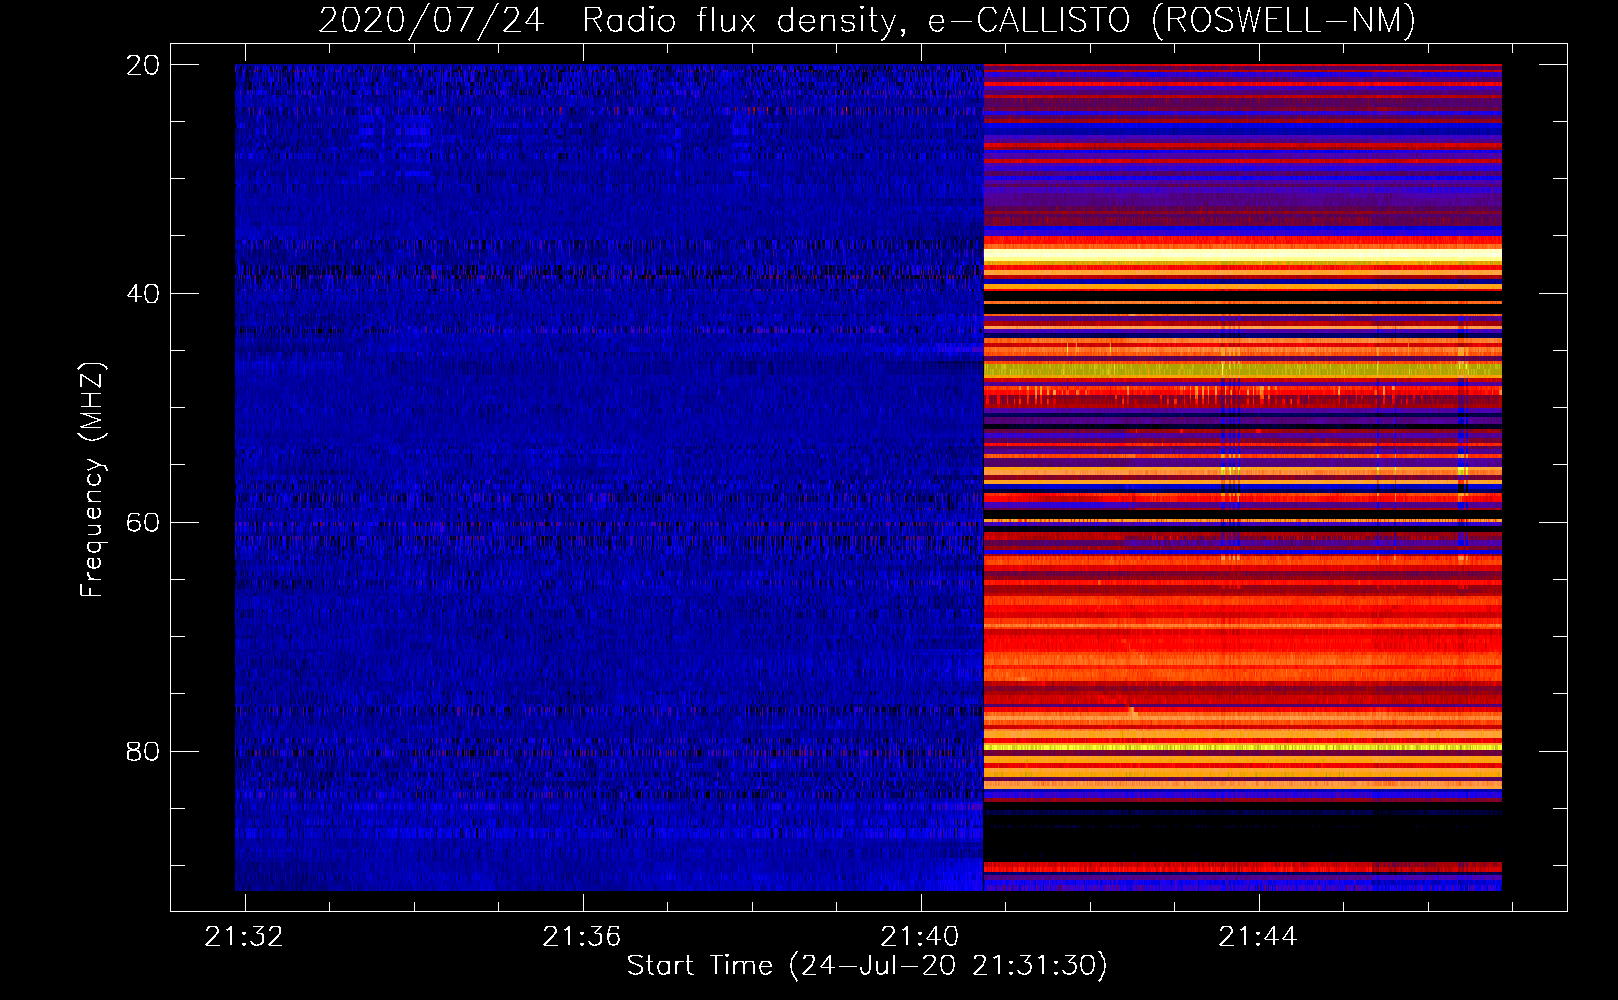Click the 21:44 time tick label

[1258, 936]
